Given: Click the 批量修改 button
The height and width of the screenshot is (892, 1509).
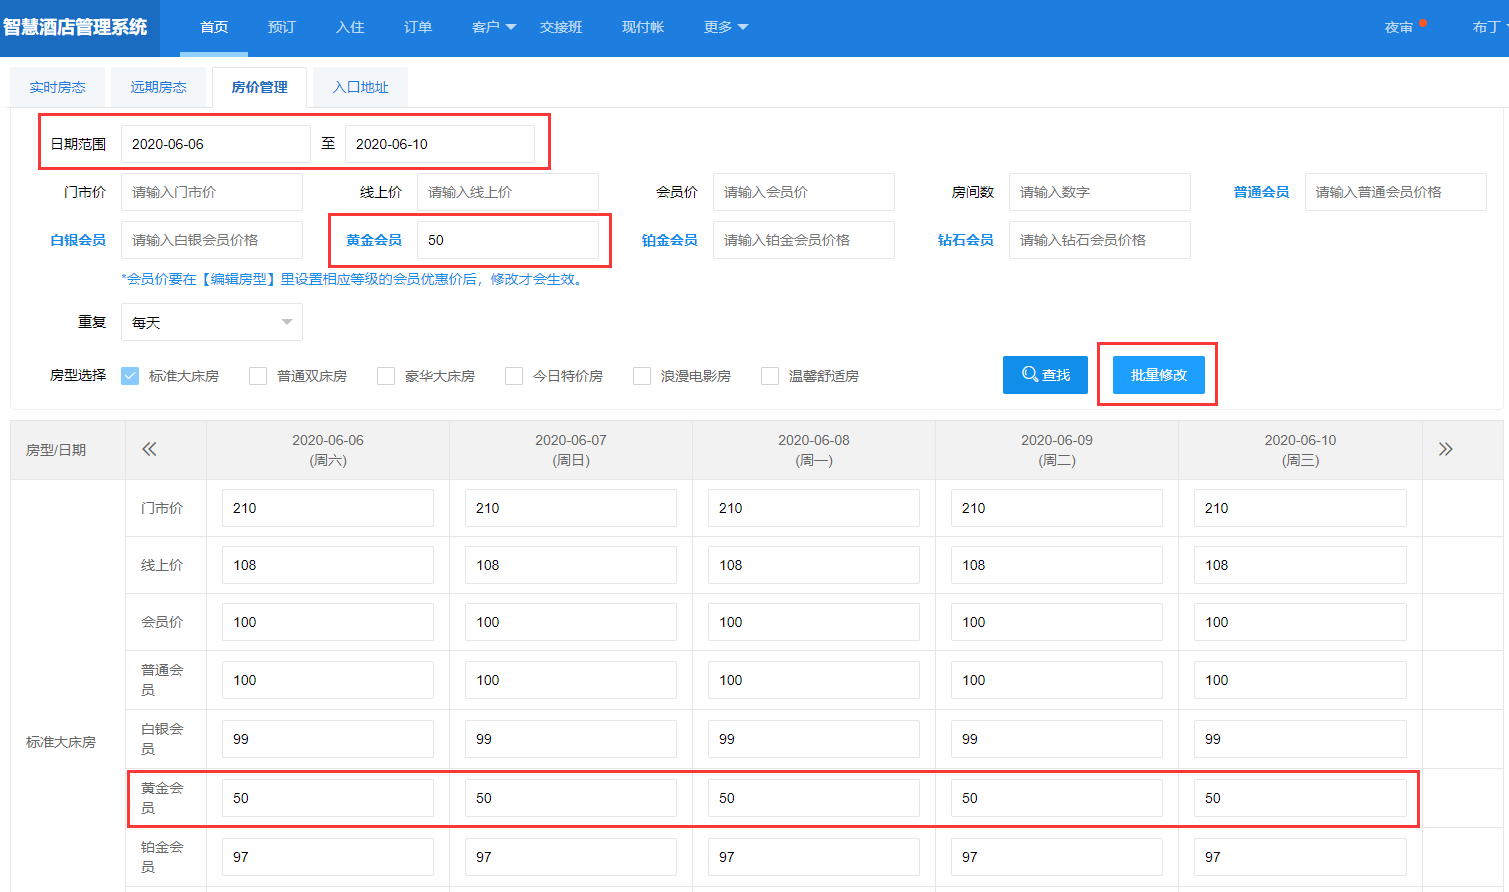Looking at the screenshot, I should 1159,375.
